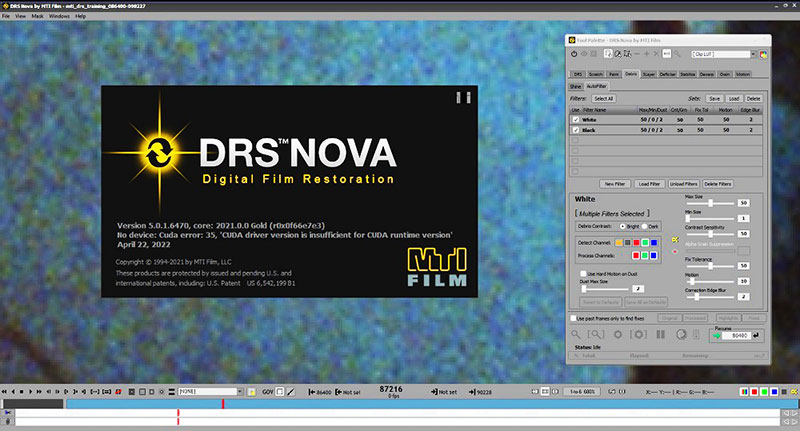
Task: Toggle the red channel square in bottom bar
Action: coord(754,392)
